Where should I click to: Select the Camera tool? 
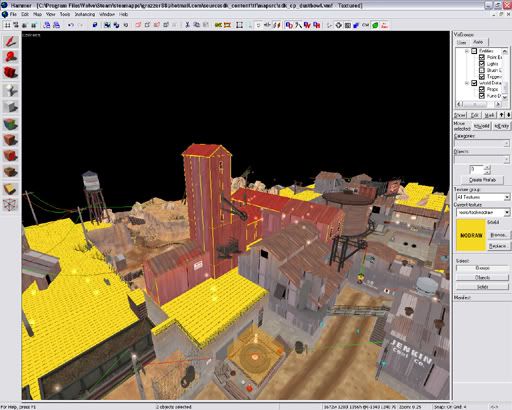coord(10,72)
